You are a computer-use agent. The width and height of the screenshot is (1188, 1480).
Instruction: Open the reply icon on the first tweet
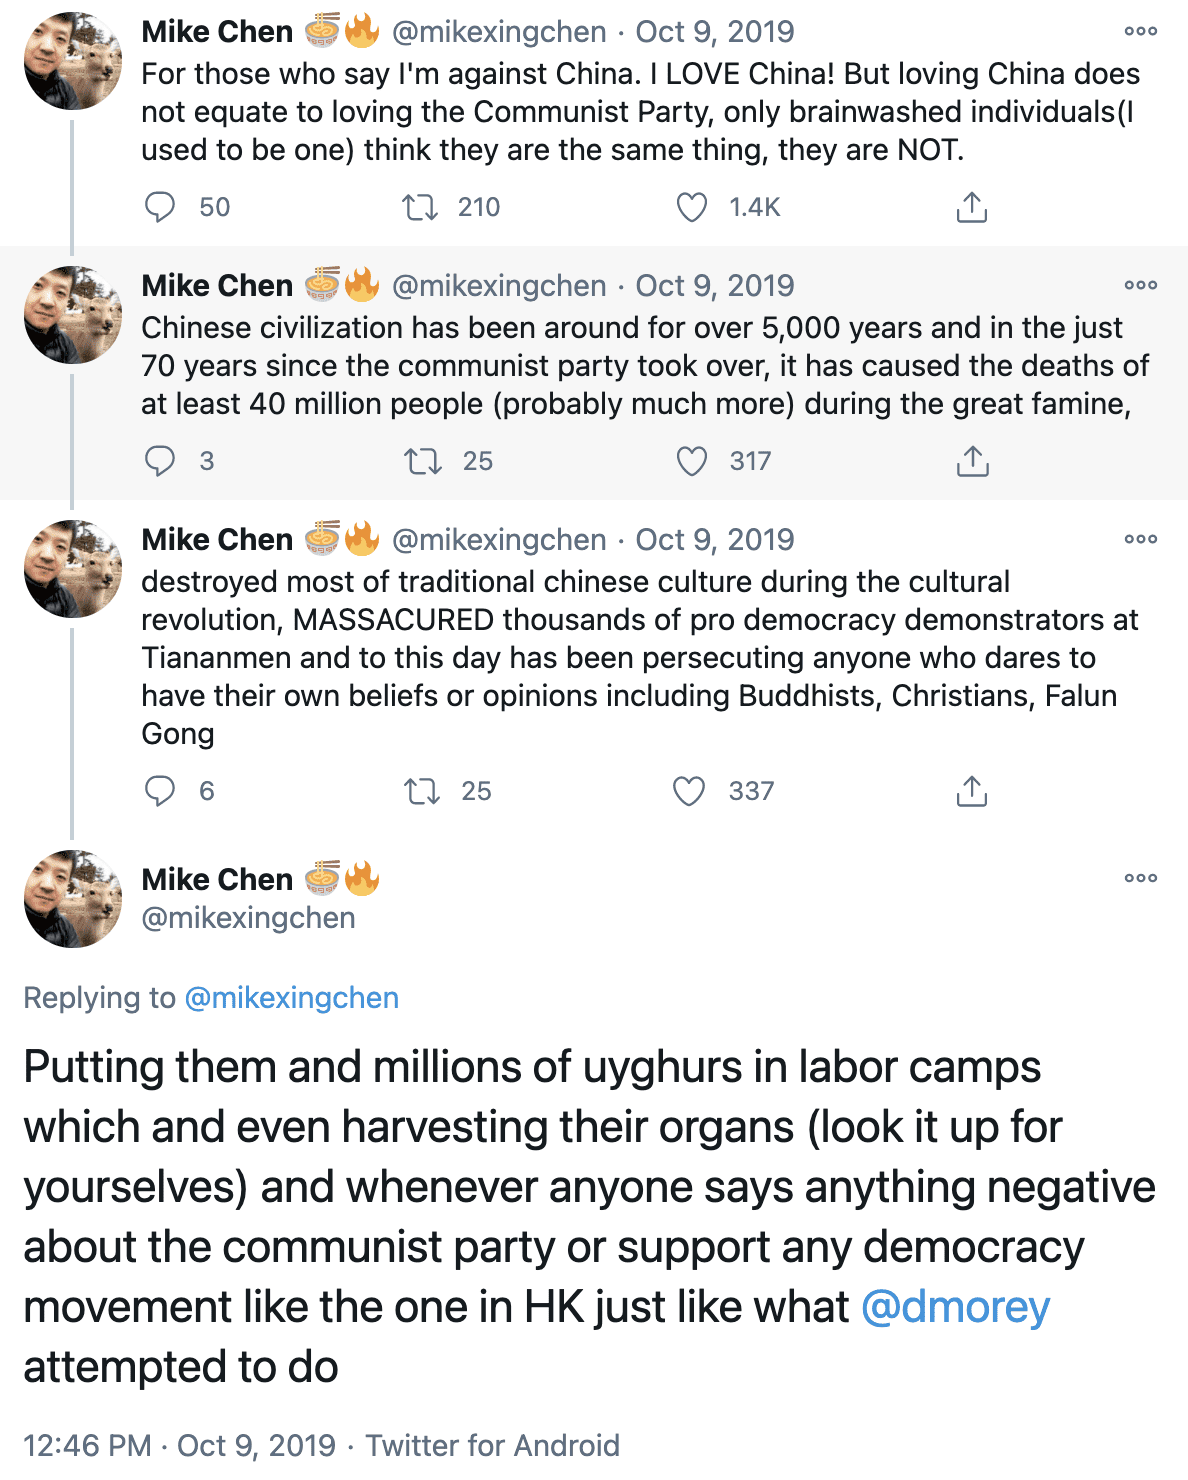(160, 207)
